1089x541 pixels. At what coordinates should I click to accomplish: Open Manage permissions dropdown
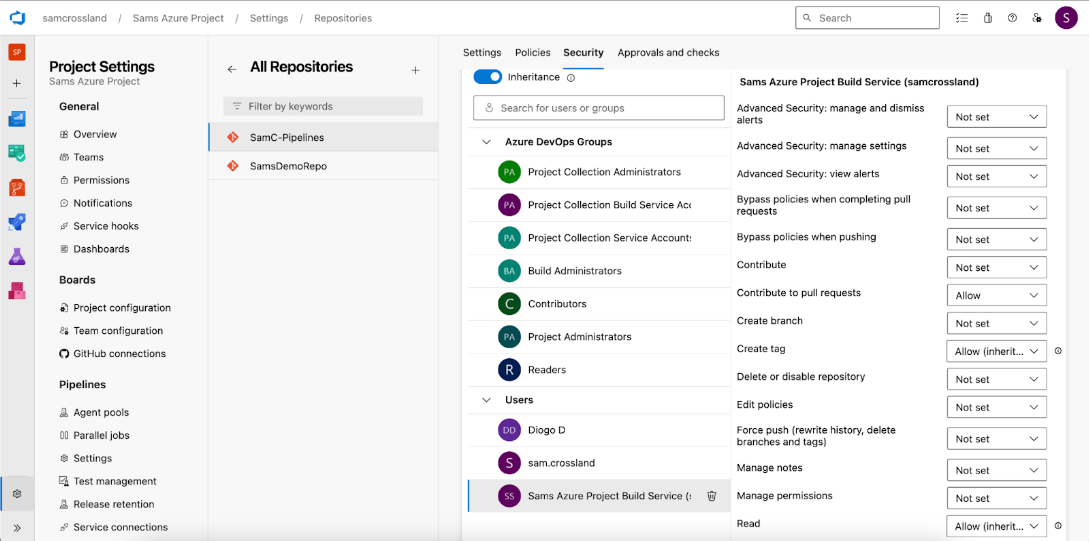[997, 499]
